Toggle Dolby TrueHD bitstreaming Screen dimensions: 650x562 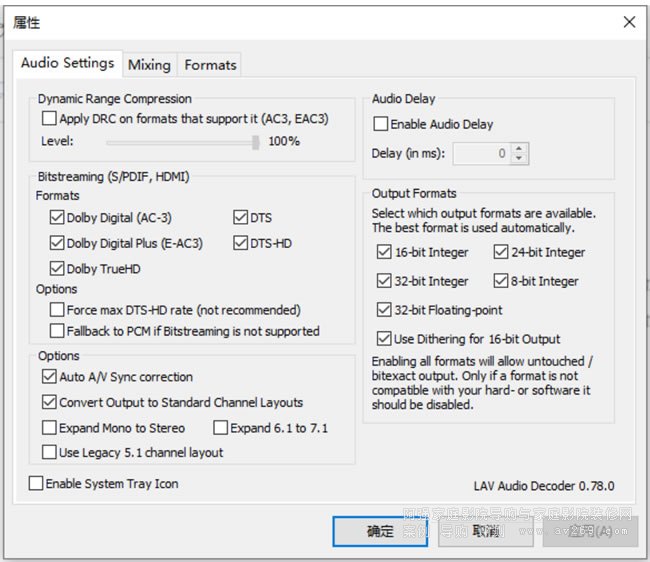(57, 268)
